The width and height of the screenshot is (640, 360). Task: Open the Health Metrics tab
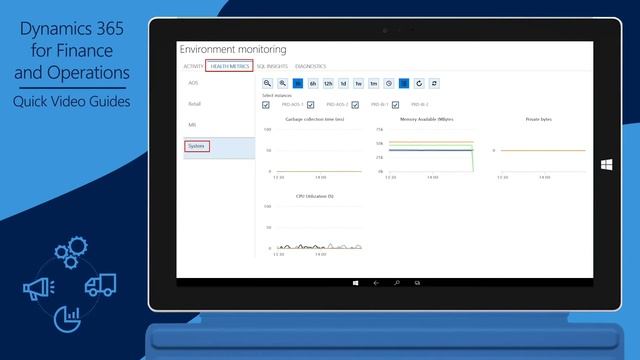229,66
